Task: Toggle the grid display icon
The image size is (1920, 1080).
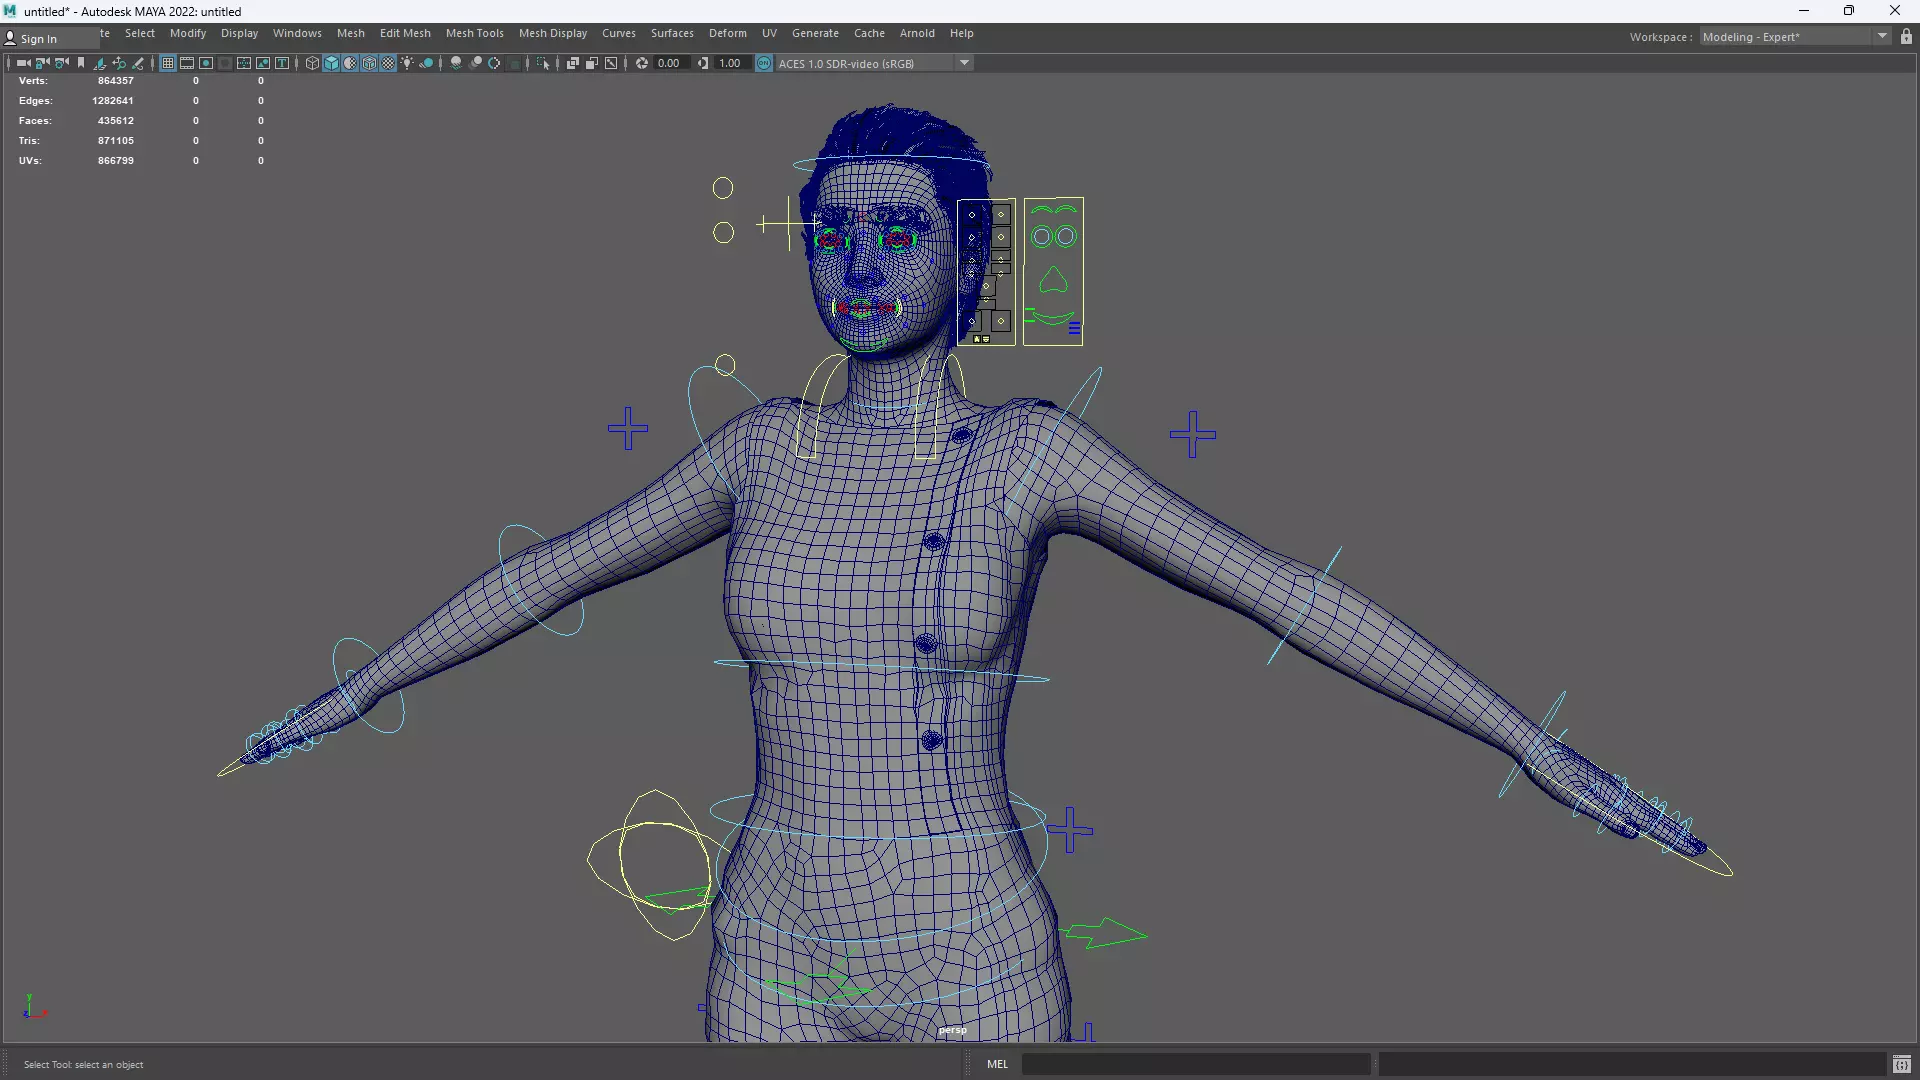Action: click(x=168, y=63)
